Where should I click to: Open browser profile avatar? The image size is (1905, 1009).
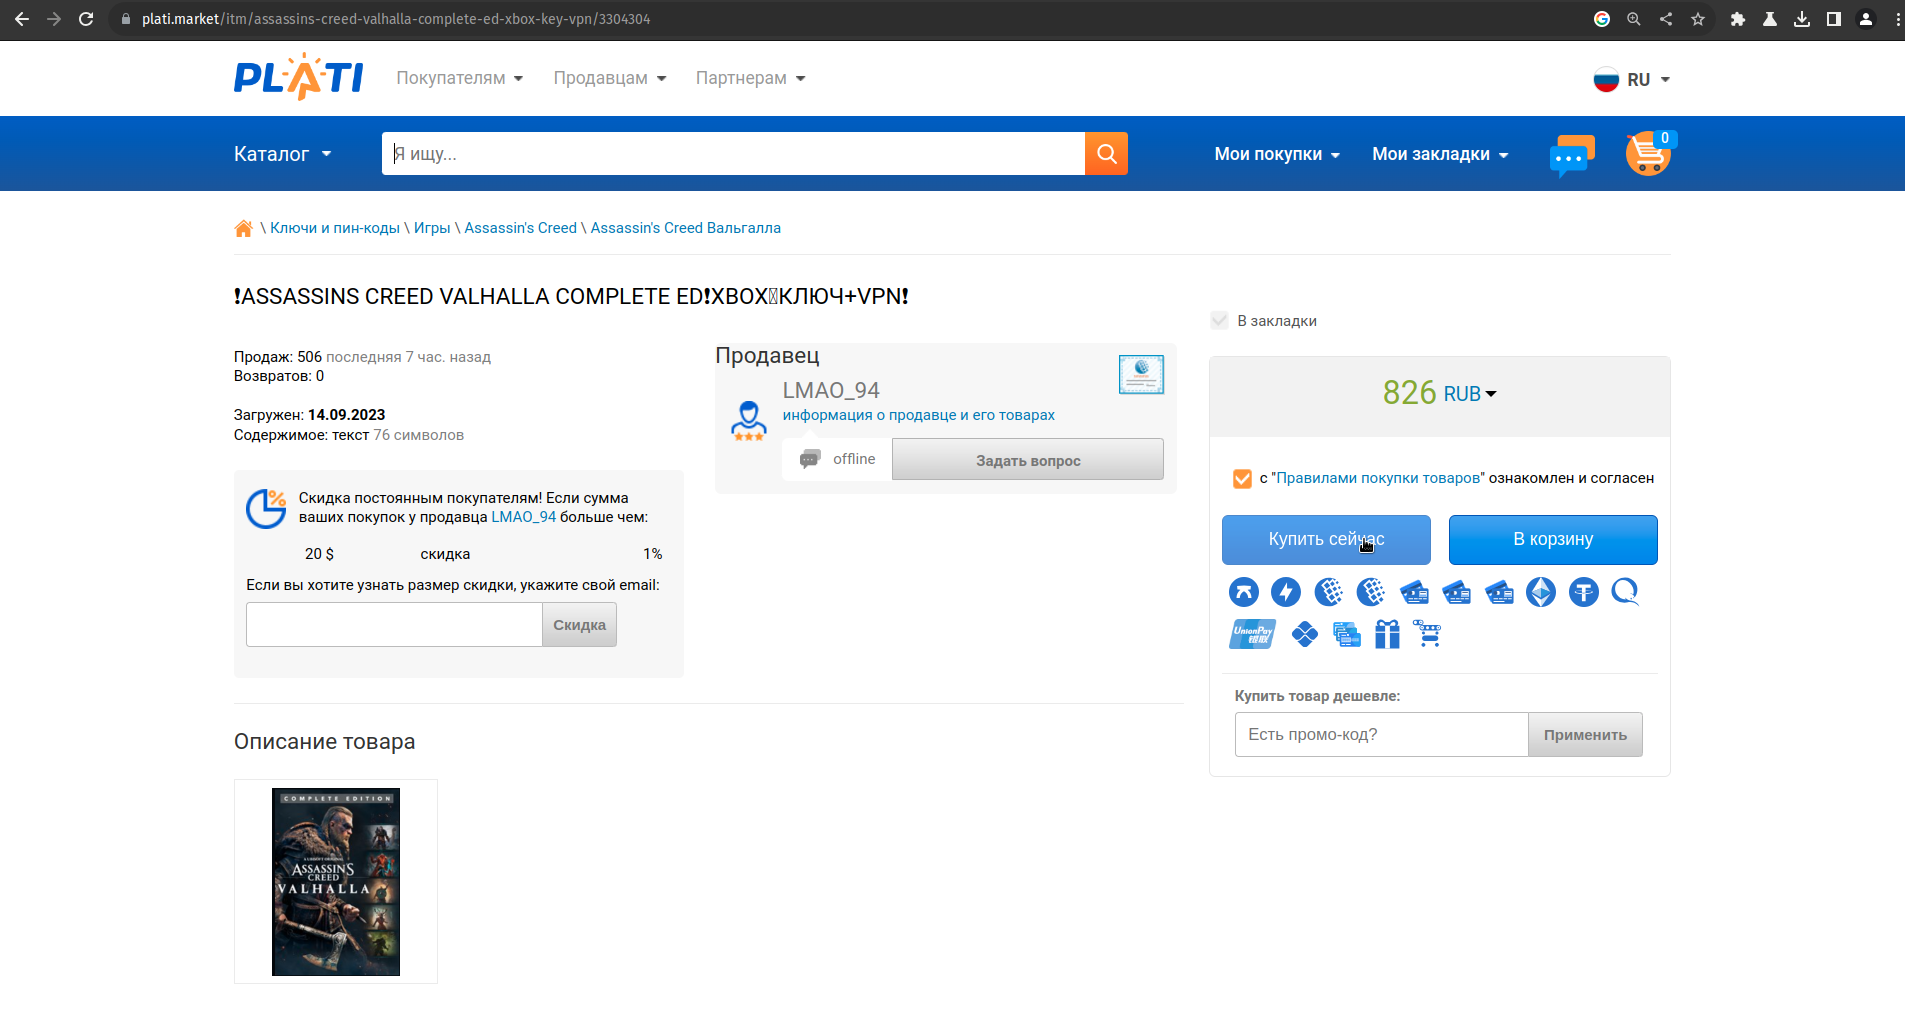pyautogui.click(x=1866, y=19)
